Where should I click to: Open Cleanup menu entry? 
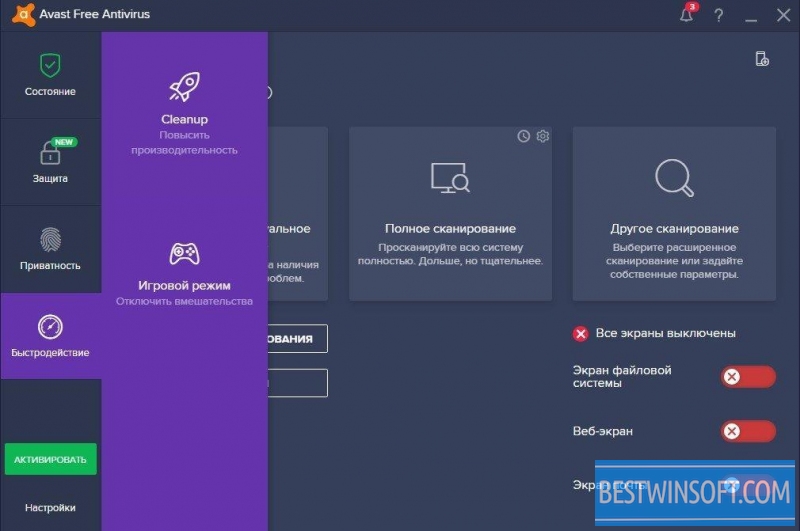point(184,114)
